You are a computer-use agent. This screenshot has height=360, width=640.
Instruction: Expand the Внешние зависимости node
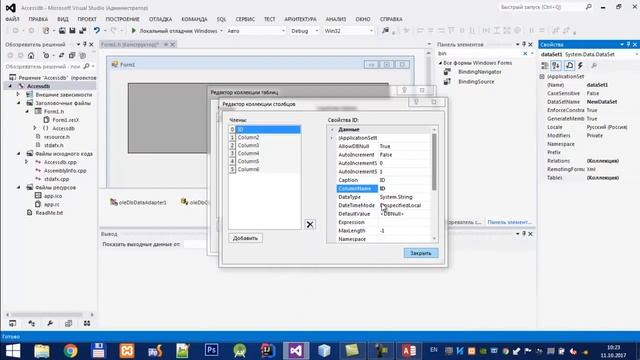pyautogui.click(x=18, y=94)
